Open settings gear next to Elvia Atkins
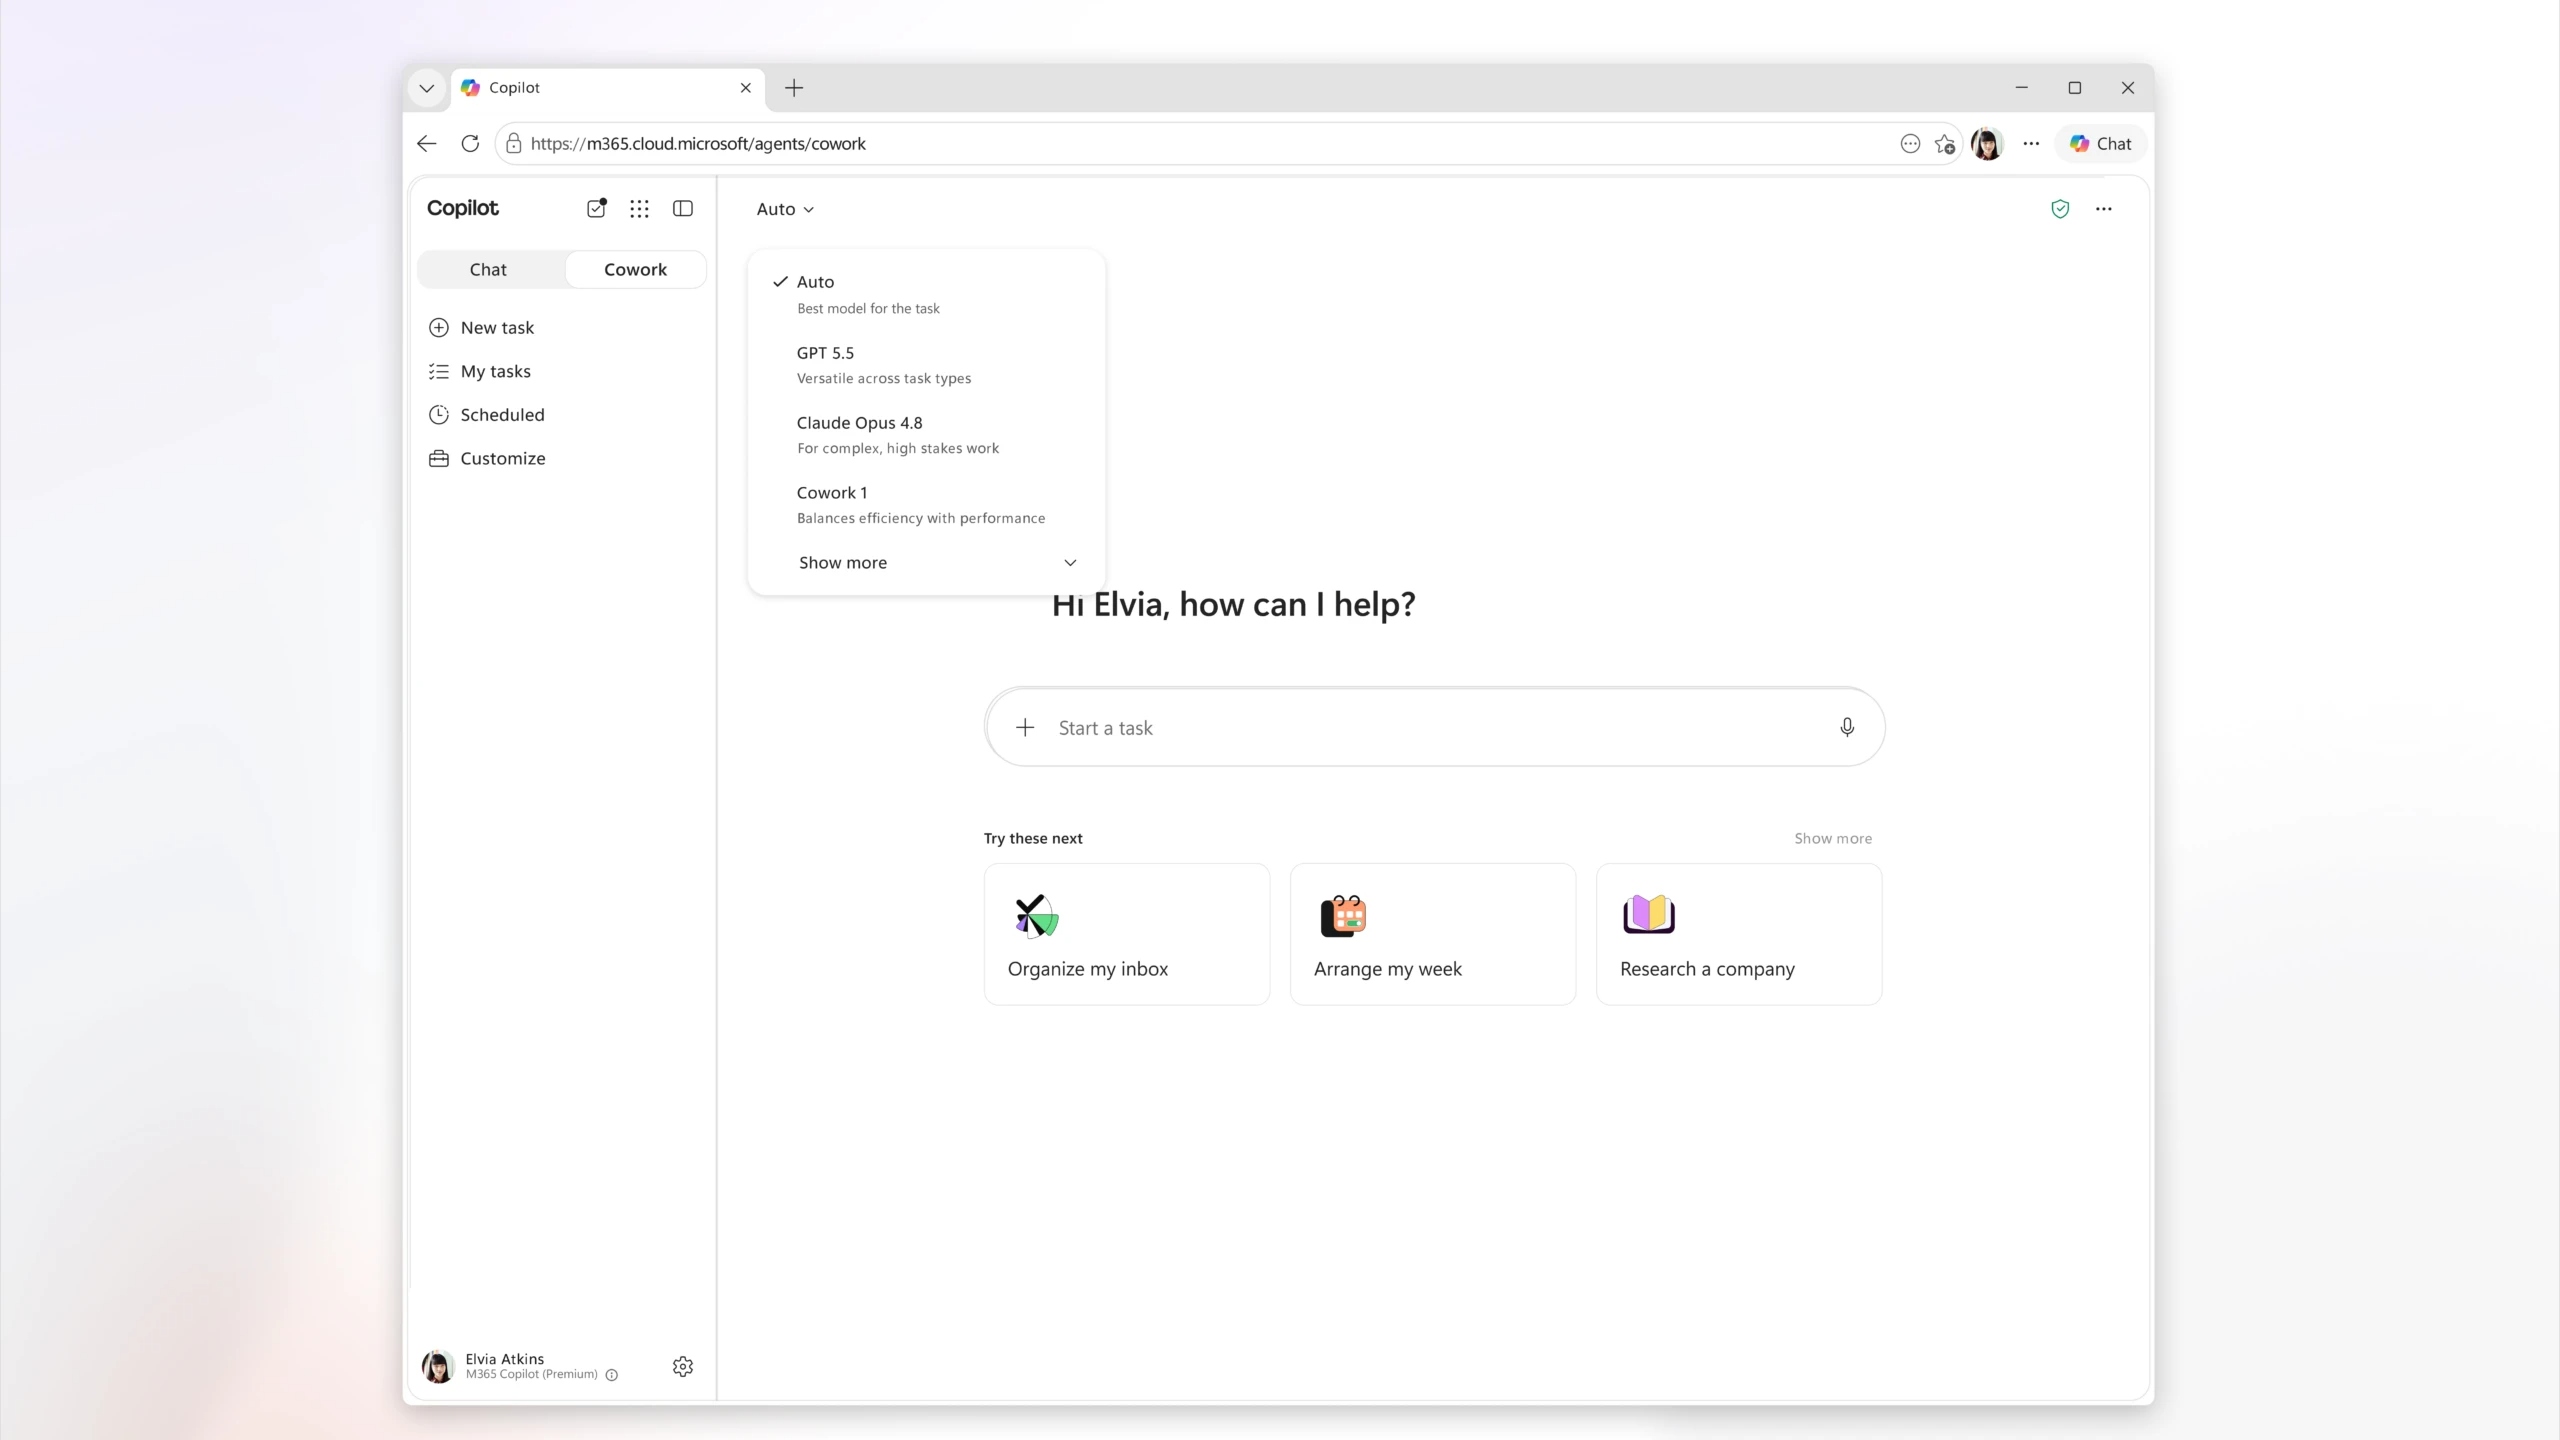 (683, 1366)
